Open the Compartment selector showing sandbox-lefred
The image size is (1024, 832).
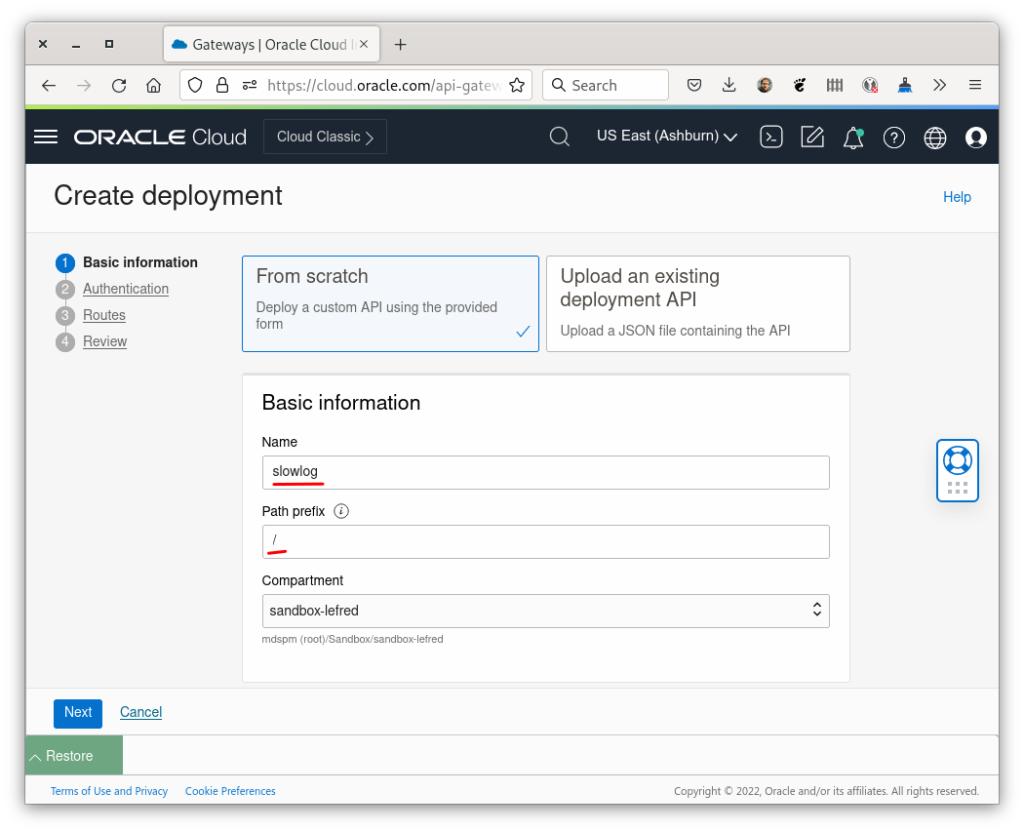coord(545,610)
